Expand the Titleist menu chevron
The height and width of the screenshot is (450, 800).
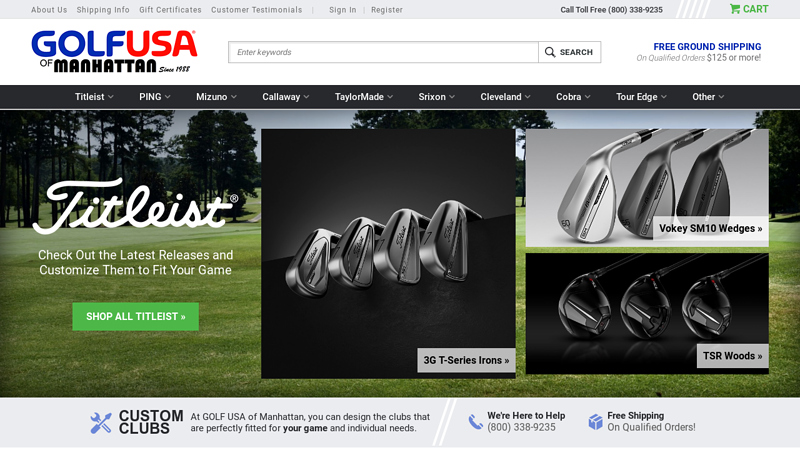click(x=111, y=97)
